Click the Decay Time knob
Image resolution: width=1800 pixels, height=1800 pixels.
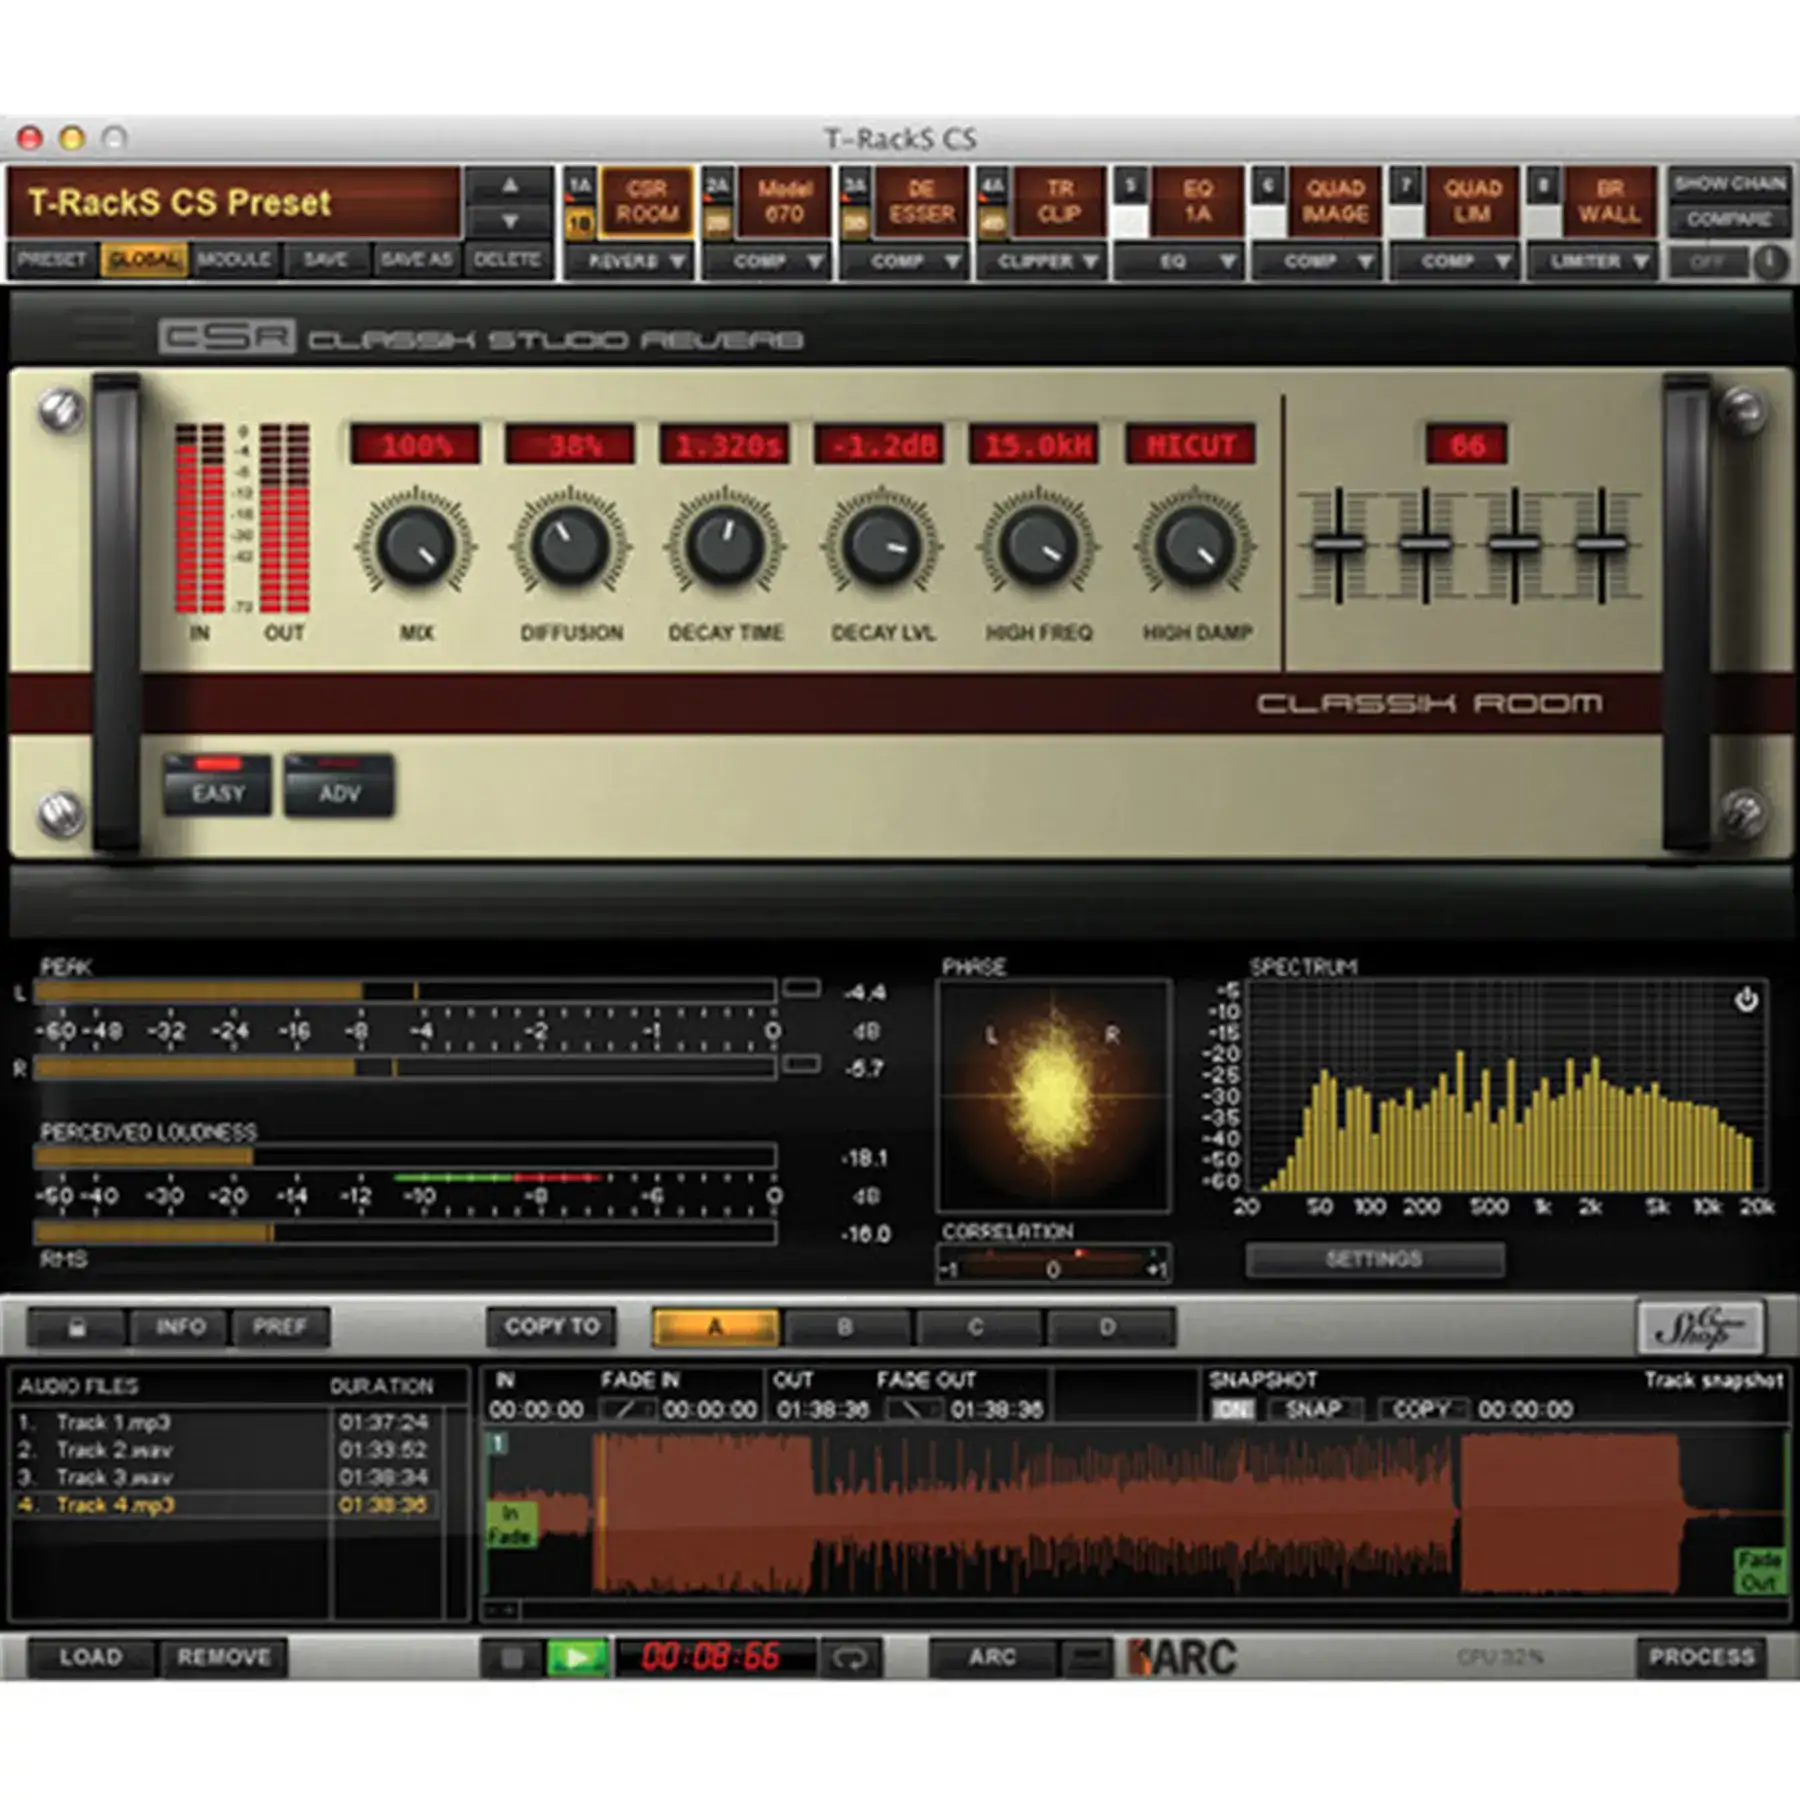click(x=725, y=546)
